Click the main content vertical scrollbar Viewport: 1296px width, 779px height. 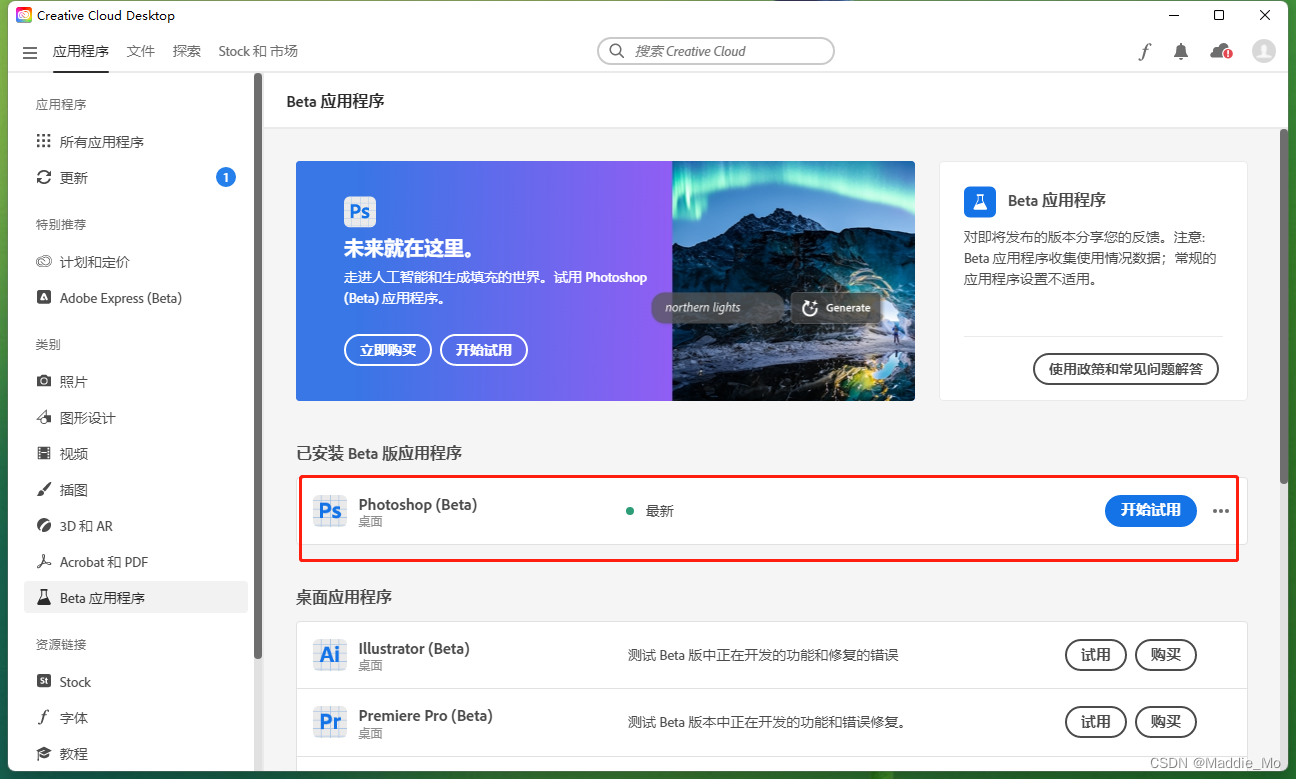point(1284,306)
